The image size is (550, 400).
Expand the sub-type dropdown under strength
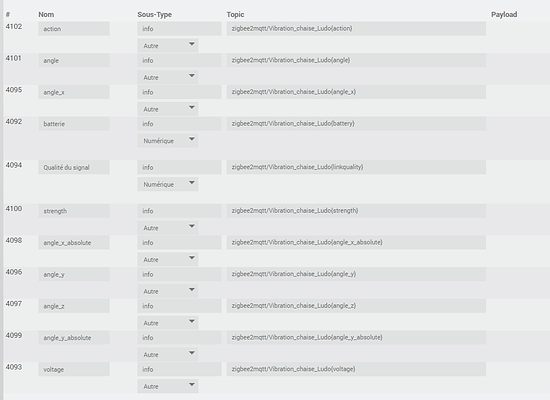click(168, 228)
